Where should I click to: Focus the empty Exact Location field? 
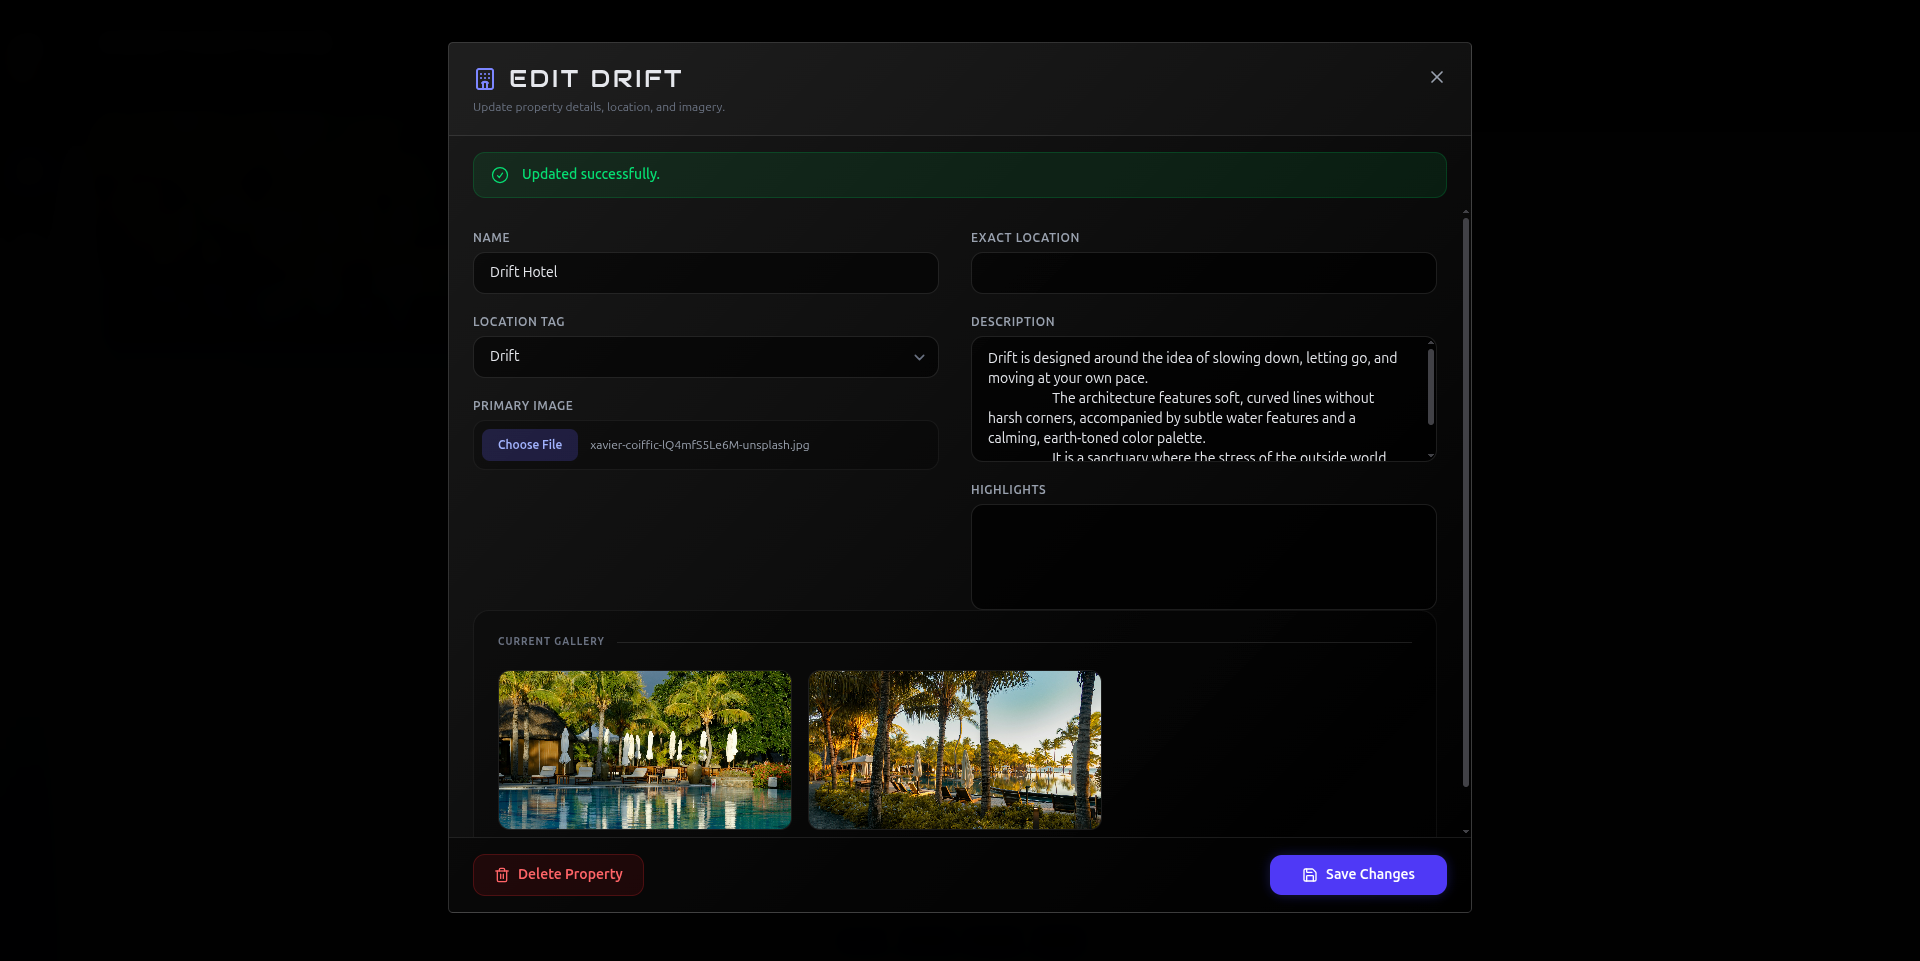pyautogui.click(x=1204, y=273)
